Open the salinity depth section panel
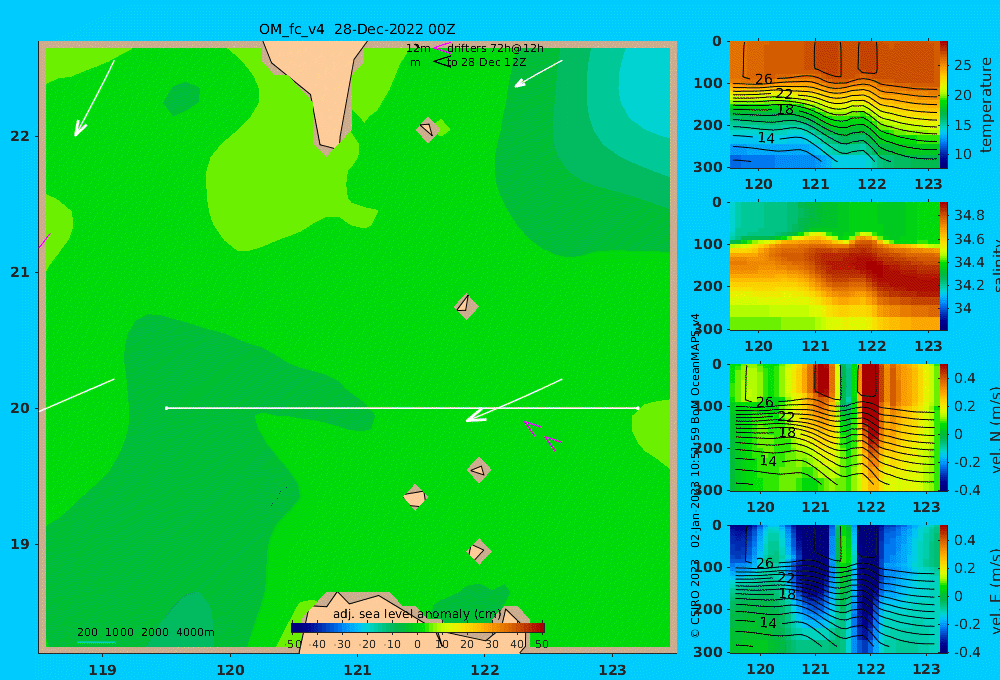Image resolution: width=1000 pixels, height=680 pixels. click(x=834, y=266)
